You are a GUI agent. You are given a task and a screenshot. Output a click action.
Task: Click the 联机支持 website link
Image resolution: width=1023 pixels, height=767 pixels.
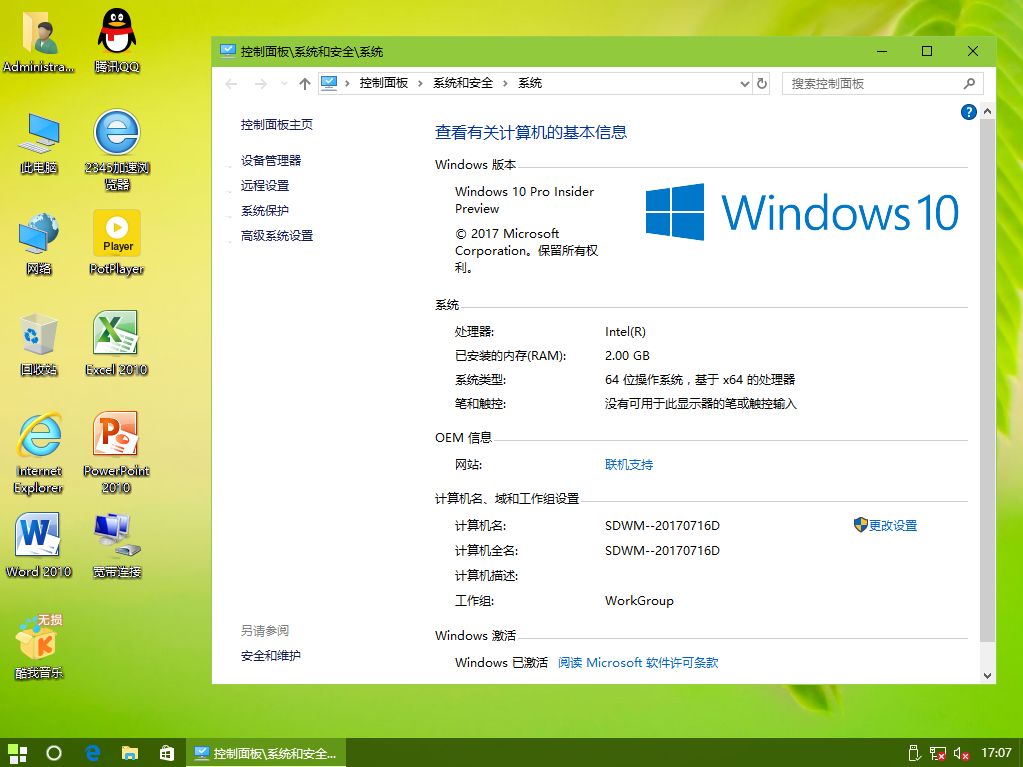coord(629,464)
